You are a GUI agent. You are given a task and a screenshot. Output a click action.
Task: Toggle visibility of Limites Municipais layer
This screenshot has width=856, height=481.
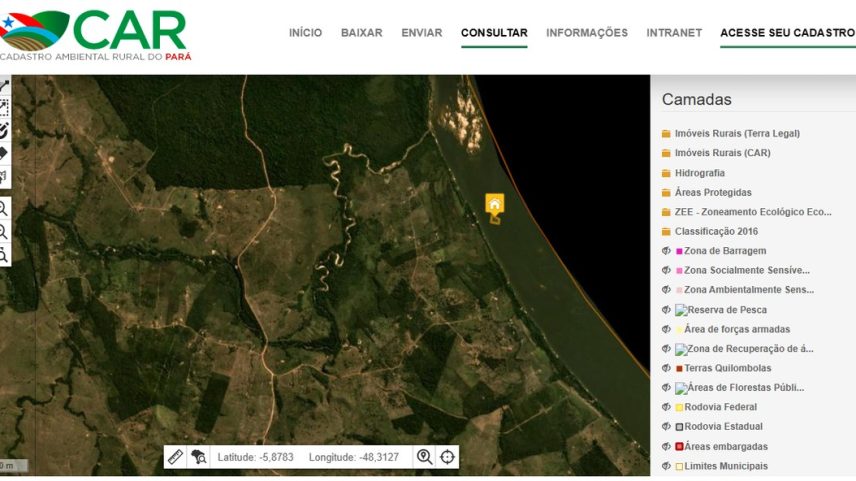click(666, 466)
